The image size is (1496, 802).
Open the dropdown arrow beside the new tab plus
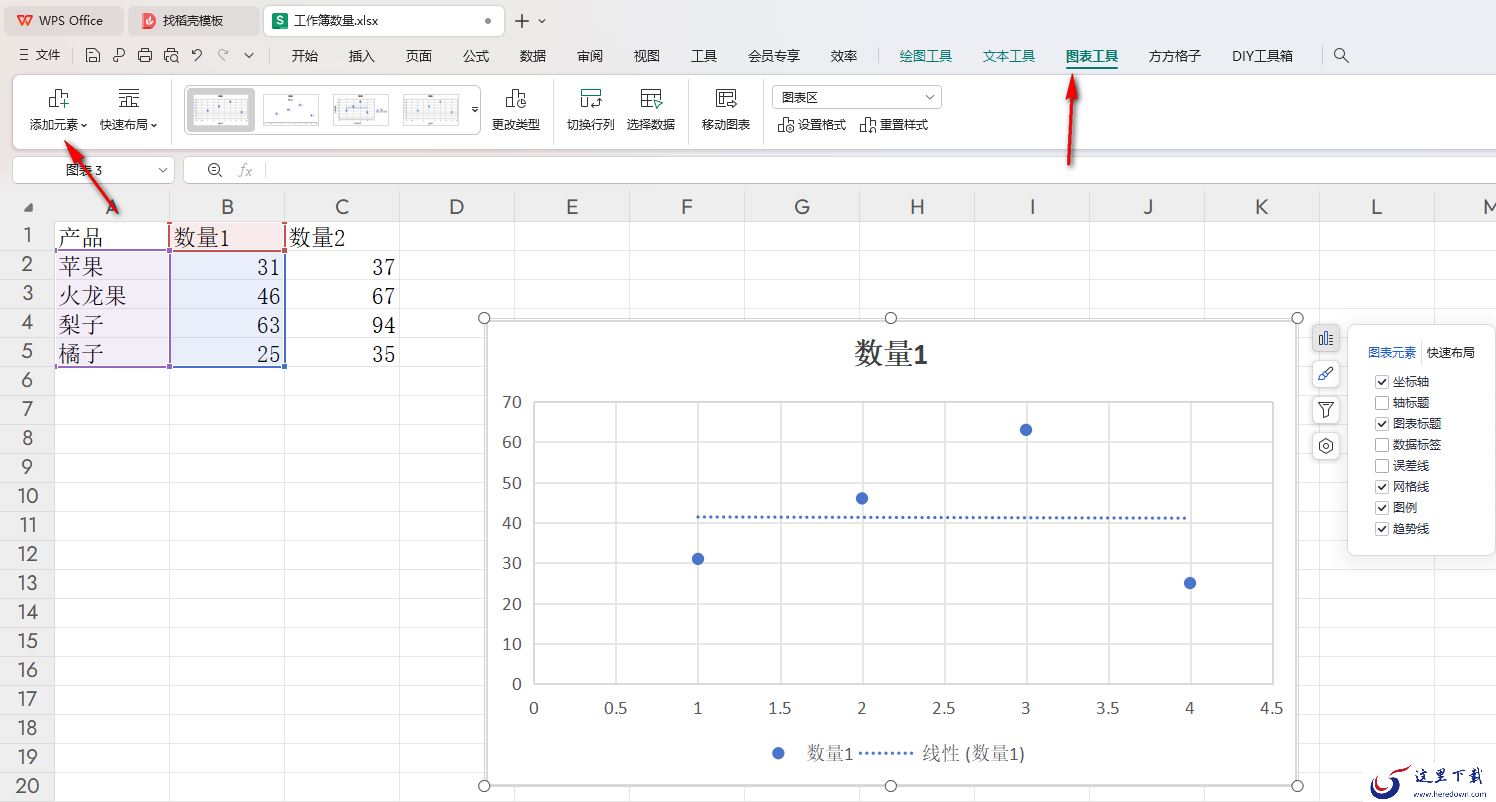coord(542,21)
